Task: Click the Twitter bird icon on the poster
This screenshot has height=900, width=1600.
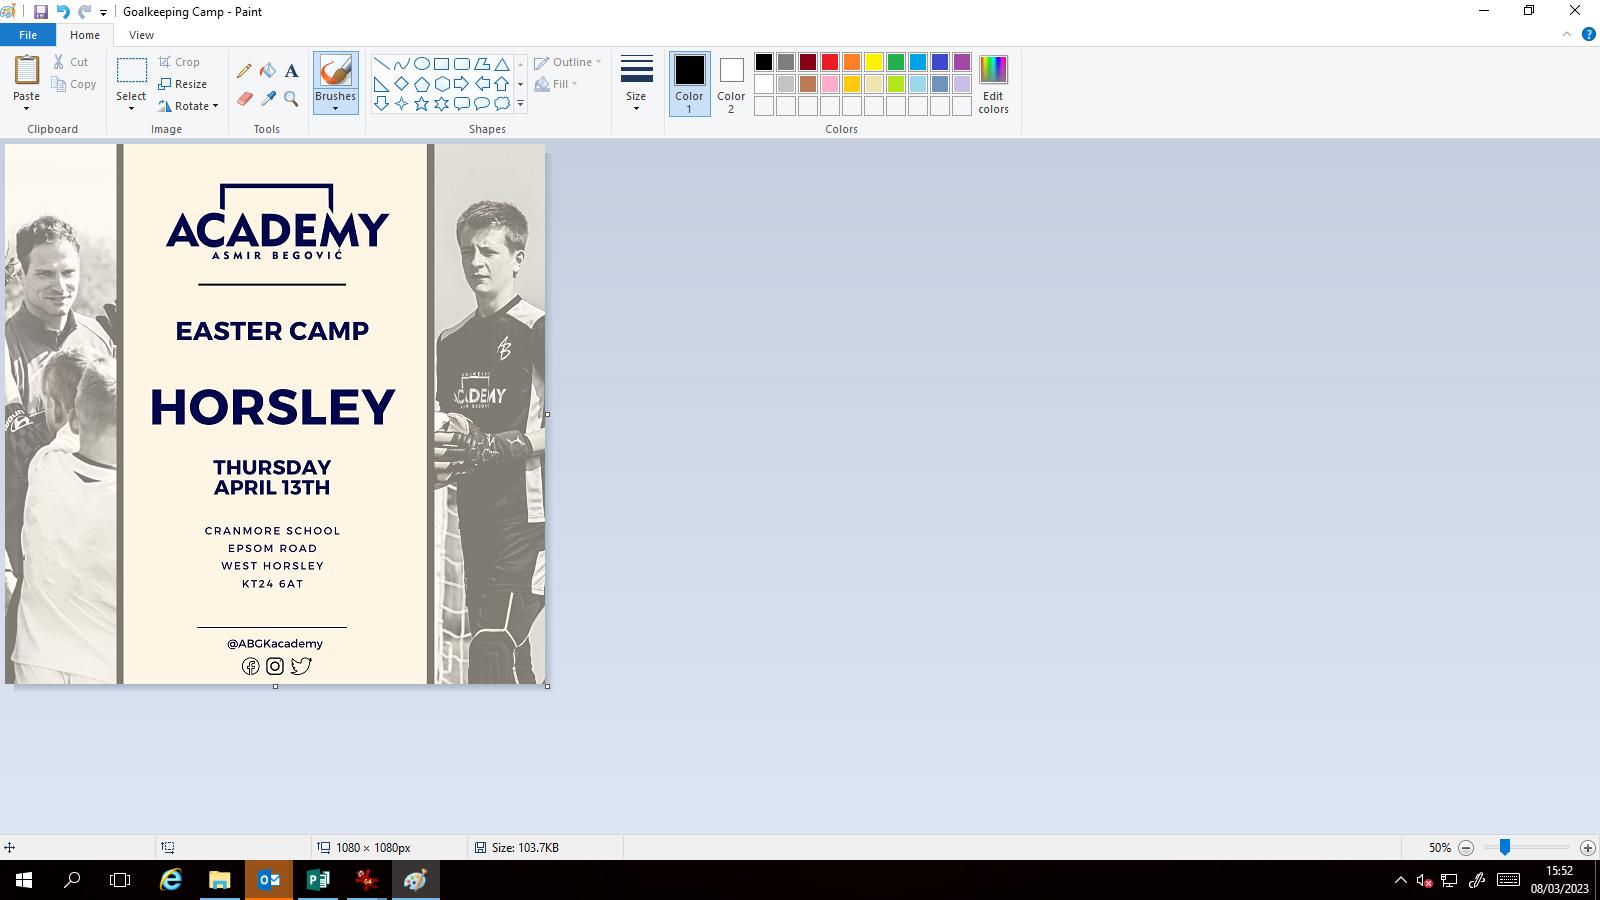Action: [x=301, y=666]
